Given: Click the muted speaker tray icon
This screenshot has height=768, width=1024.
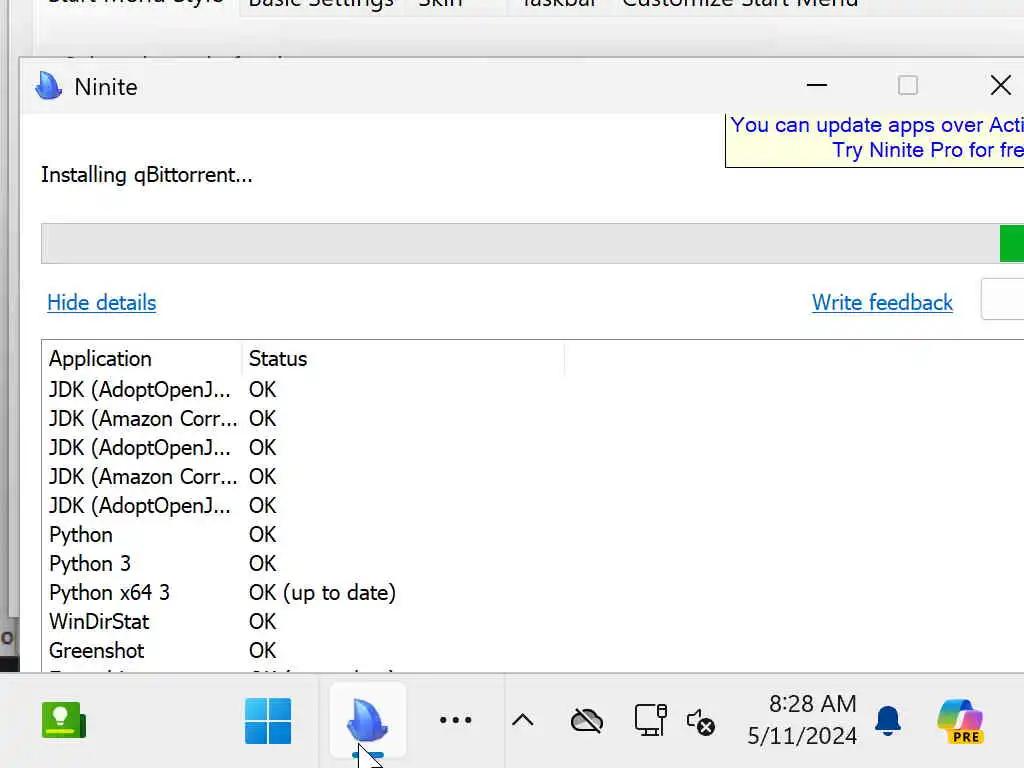Looking at the screenshot, I should pyautogui.click(x=701, y=722).
